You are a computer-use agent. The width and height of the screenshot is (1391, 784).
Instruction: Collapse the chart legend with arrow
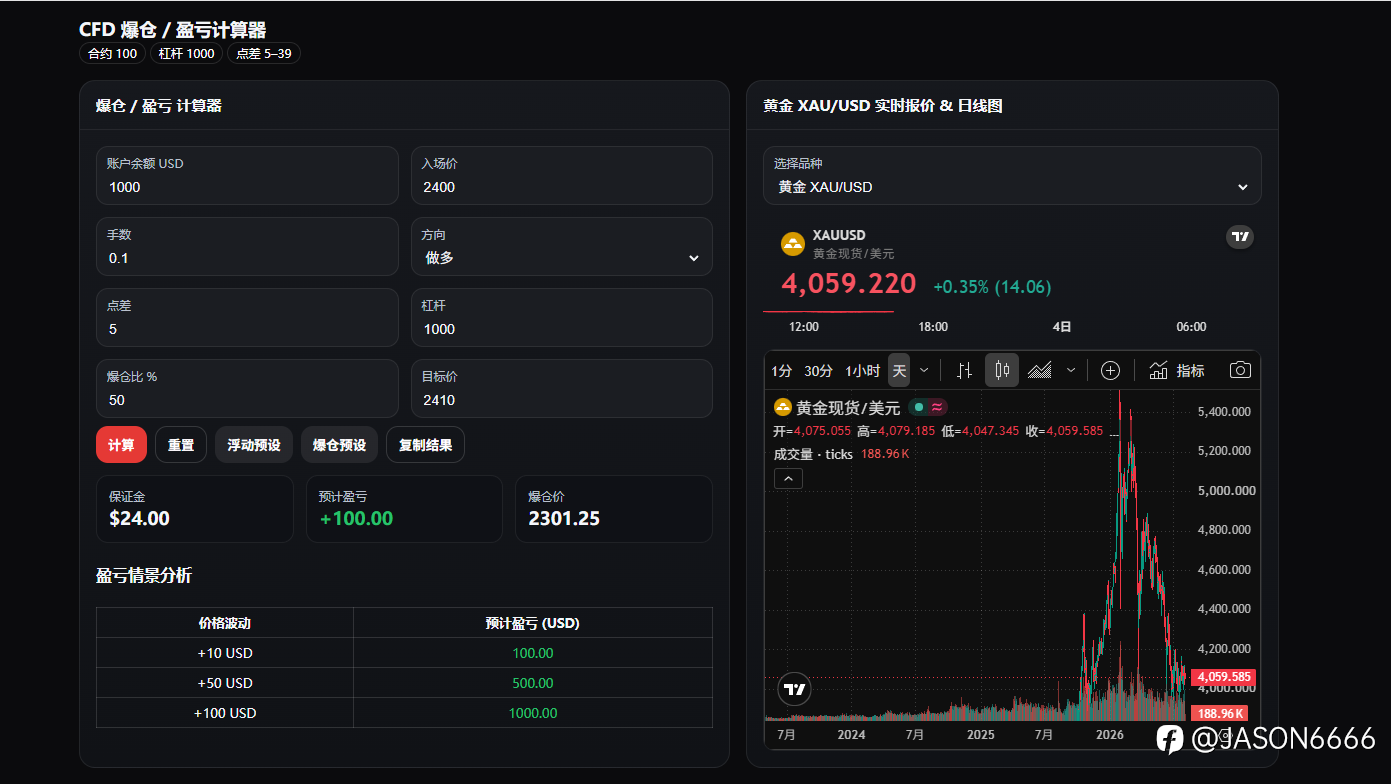pyautogui.click(x=788, y=479)
